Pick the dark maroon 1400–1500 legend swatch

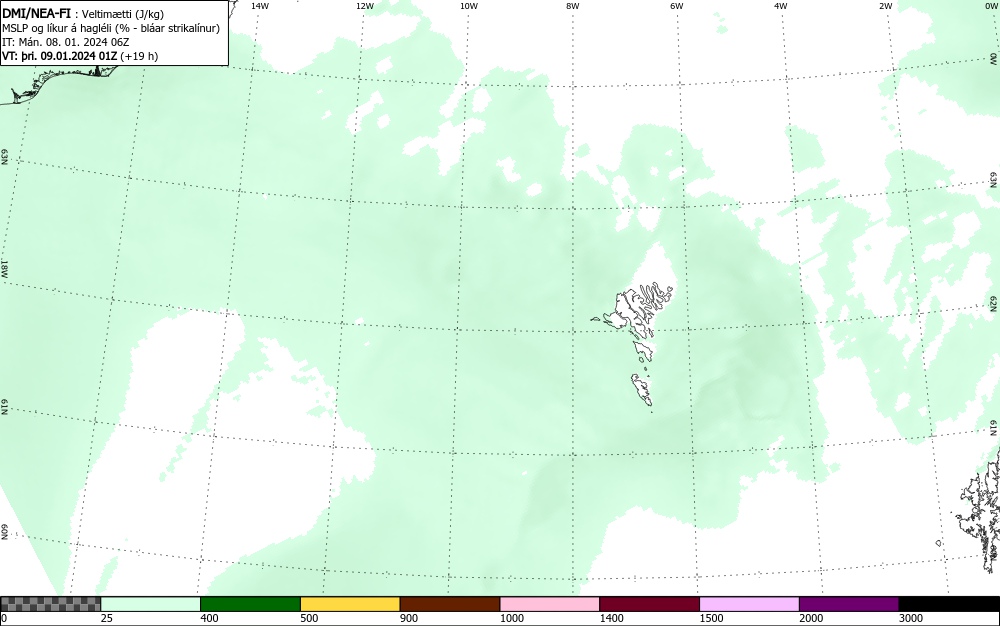[649, 604]
